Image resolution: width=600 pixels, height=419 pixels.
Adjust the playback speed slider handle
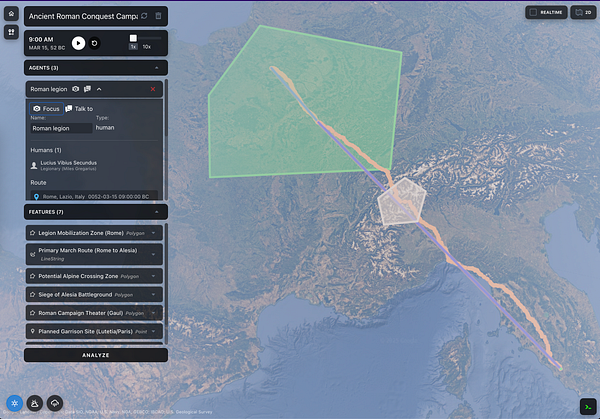pos(133,38)
